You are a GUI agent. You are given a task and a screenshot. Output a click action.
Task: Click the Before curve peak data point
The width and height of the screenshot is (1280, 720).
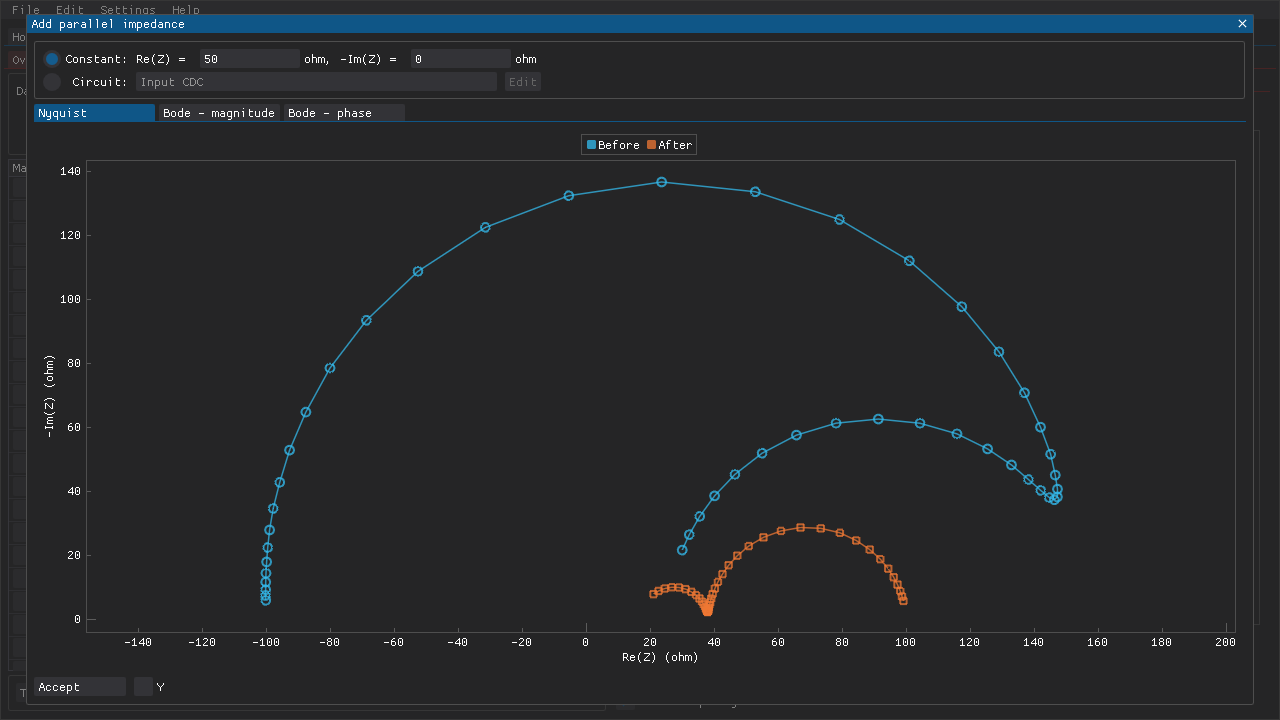(x=661, y=182)
